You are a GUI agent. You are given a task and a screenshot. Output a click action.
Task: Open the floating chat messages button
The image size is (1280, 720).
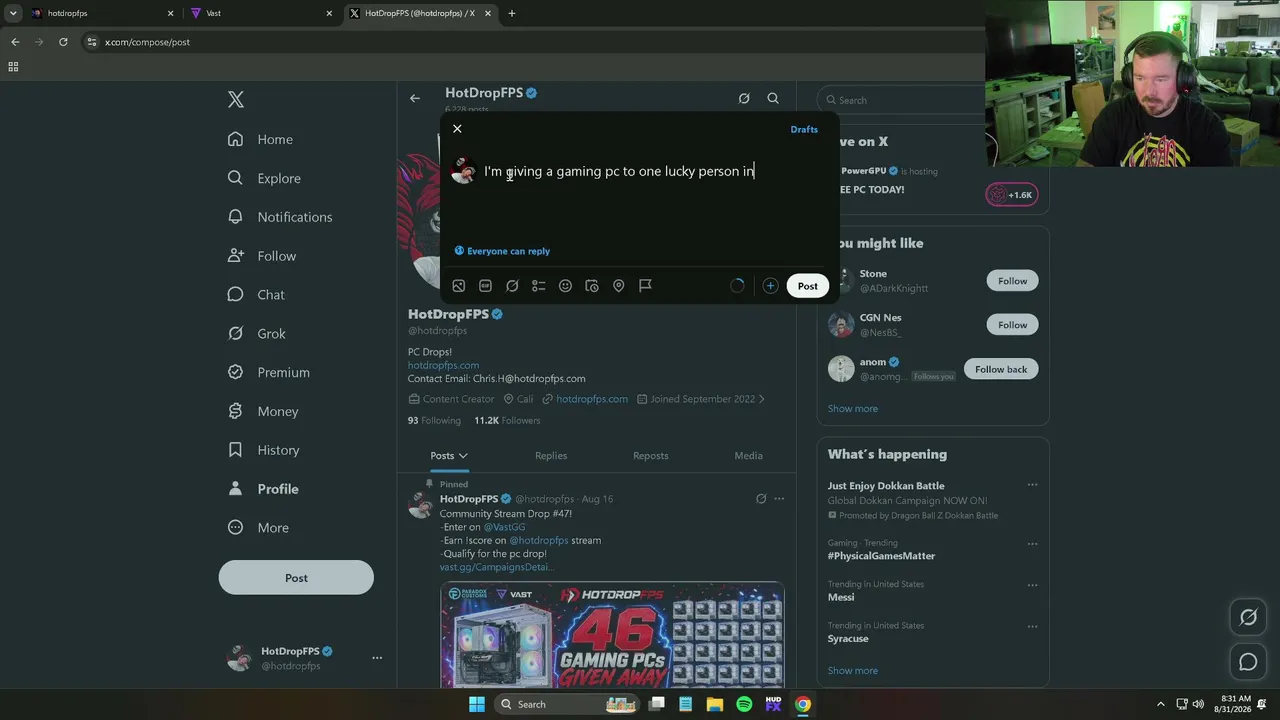pyautogui.click(x=1248, y=662)
